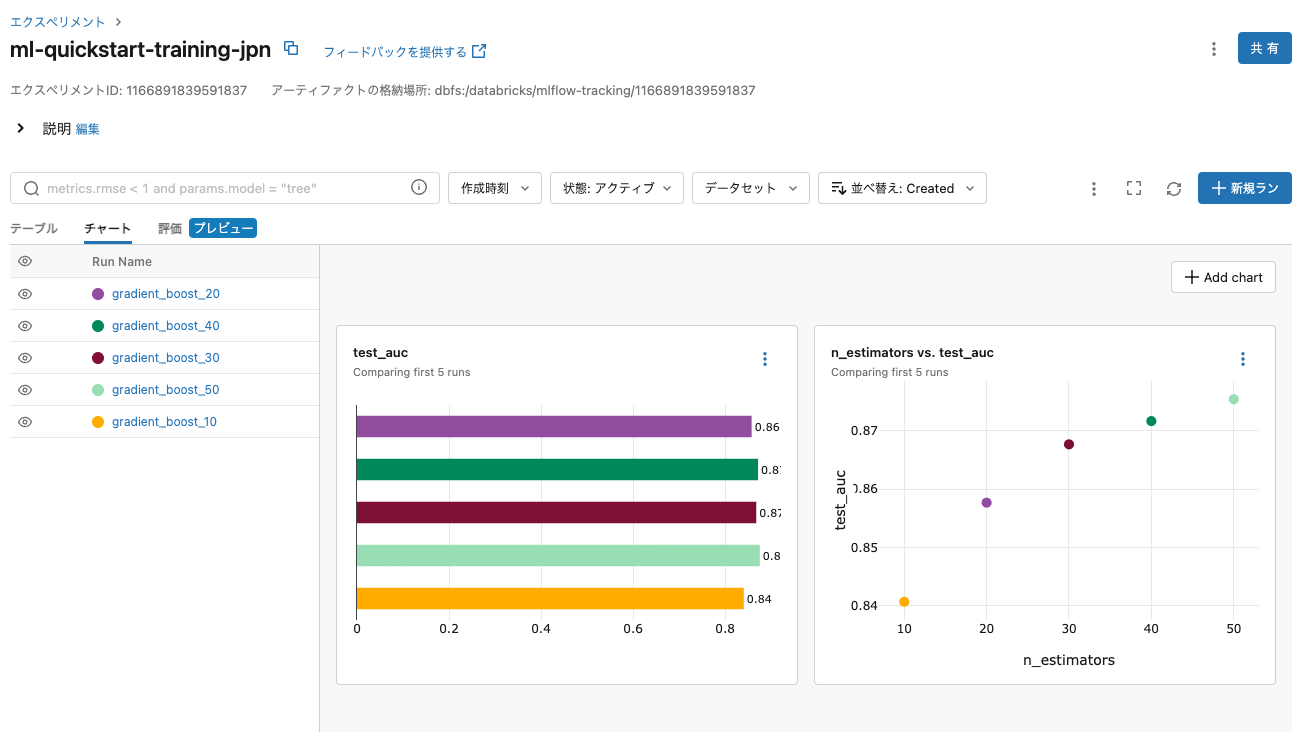Viewport: 1302px width, 732px height.
Task: Open the kebab menu next to 共有 button
Action: coord(1213,49)
